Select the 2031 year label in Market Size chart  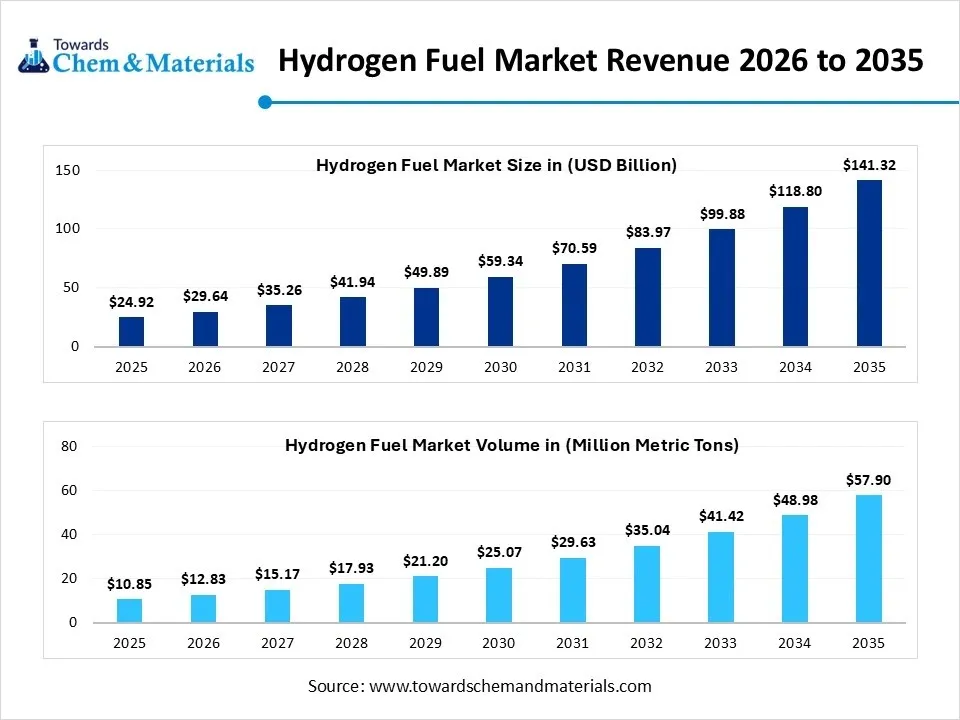click(574, 367)
